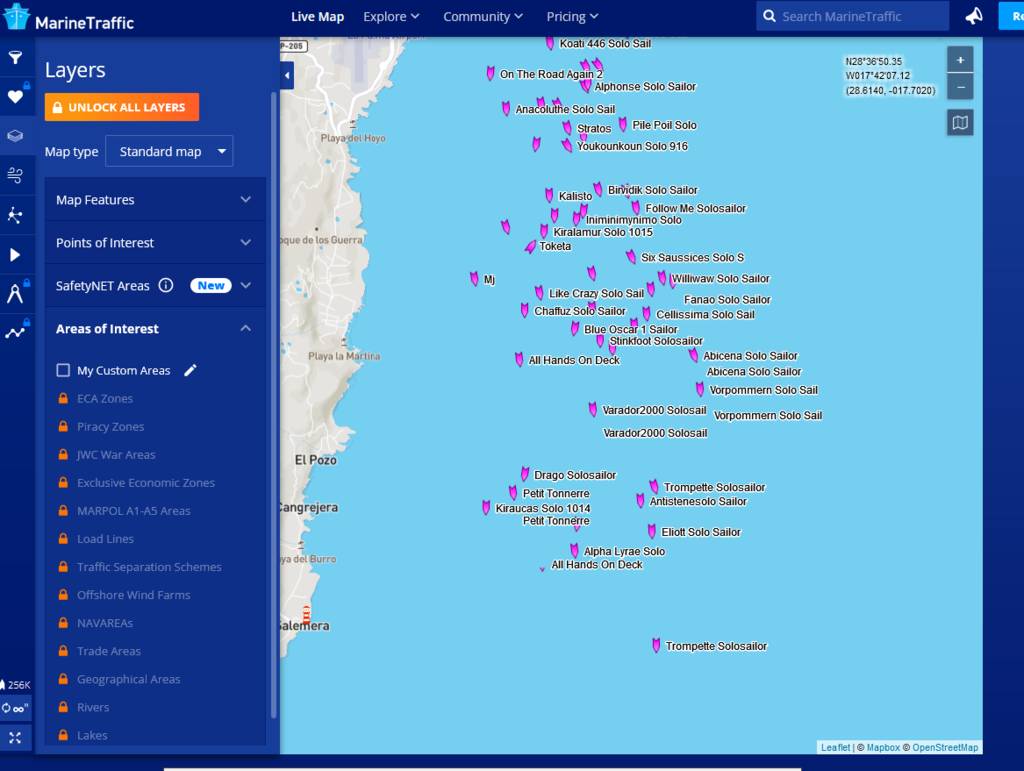This screenshot has width=1024, height=771.
Task: Click the lighthouse marker near Salemera
Action: click(306, 614)
